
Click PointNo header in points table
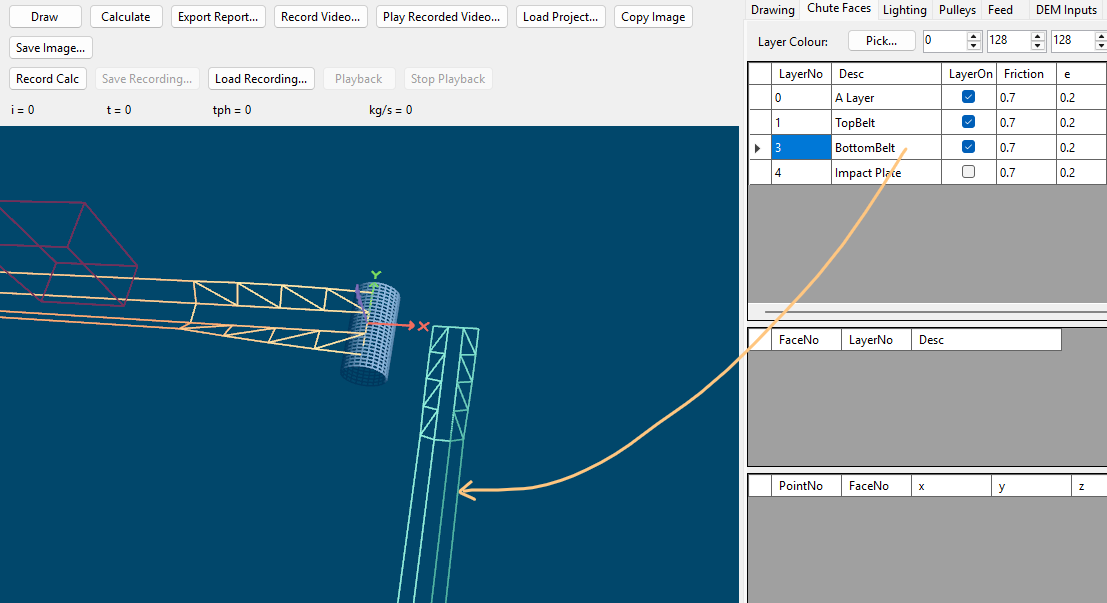[806, 486]
